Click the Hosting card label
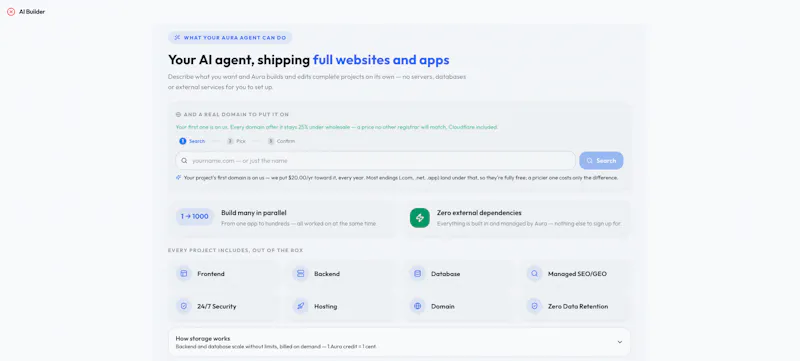 [326, 306]
